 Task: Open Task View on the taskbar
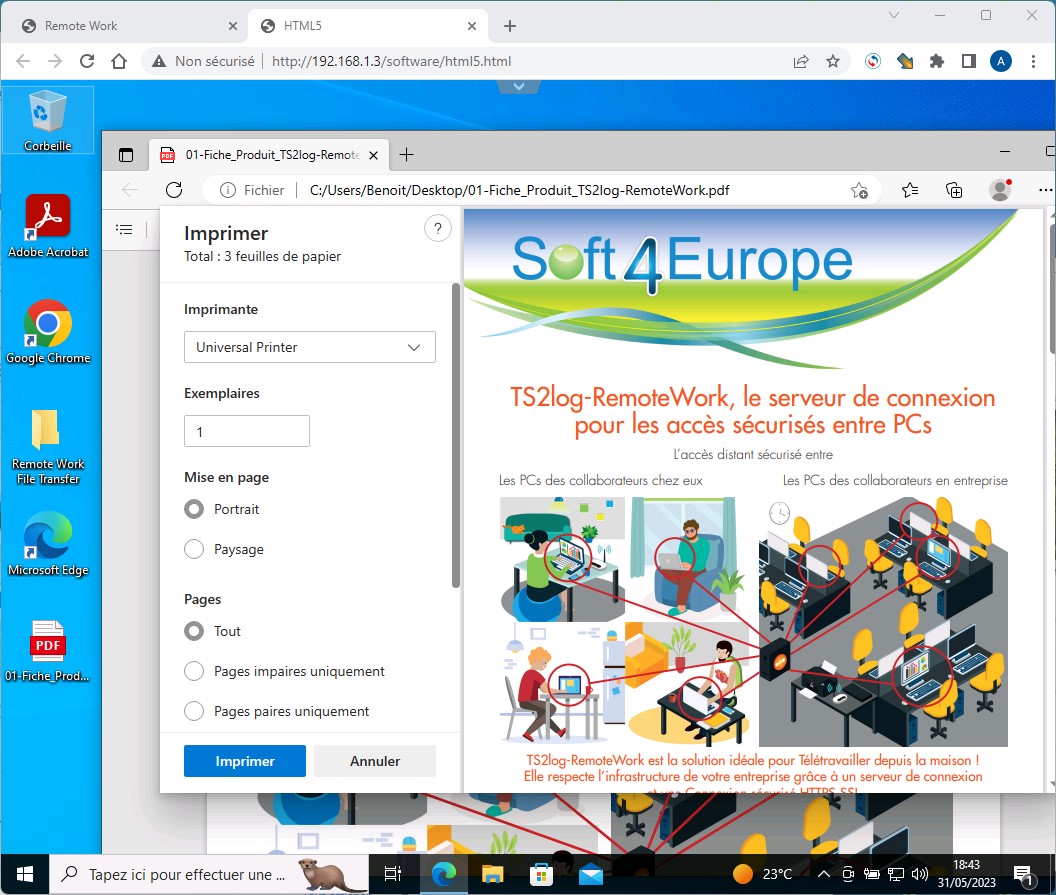pos(393,874)
